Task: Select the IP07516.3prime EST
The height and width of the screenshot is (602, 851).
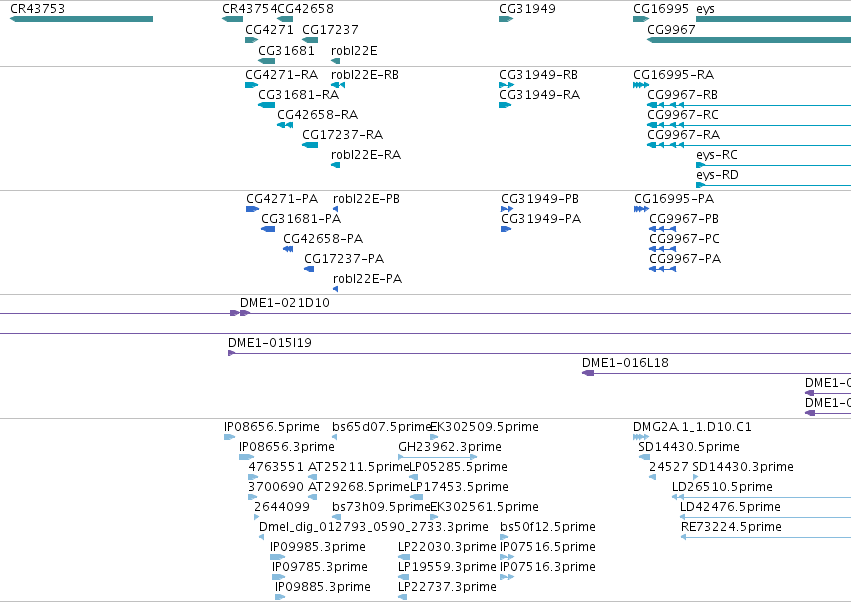Action: click(507, 577)
